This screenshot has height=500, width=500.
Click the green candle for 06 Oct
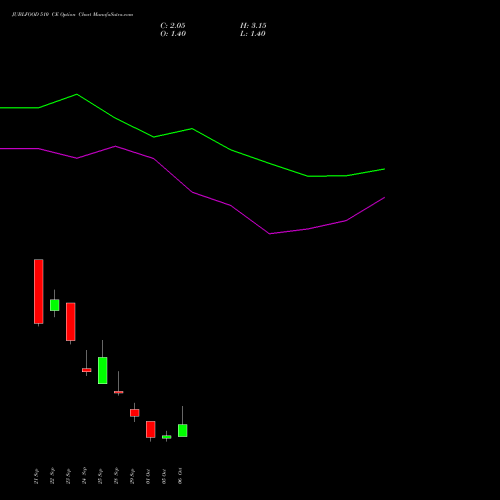click(183, 430)
